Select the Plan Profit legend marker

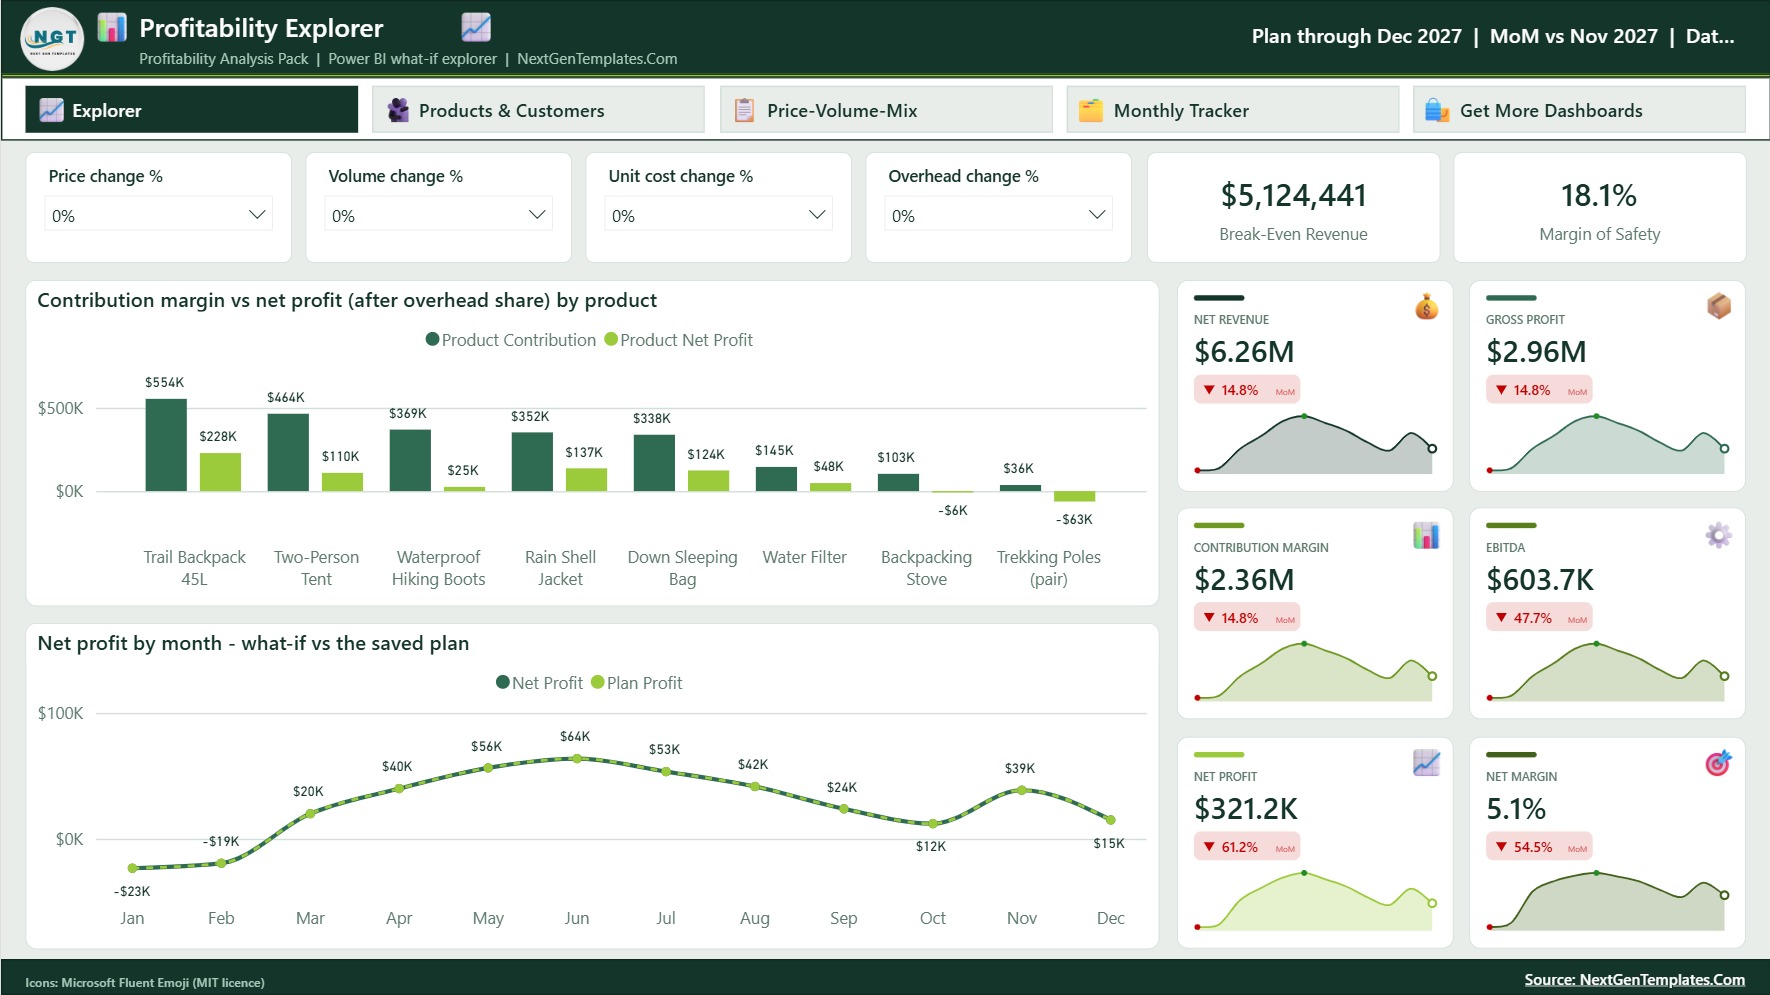coord(598,683)
